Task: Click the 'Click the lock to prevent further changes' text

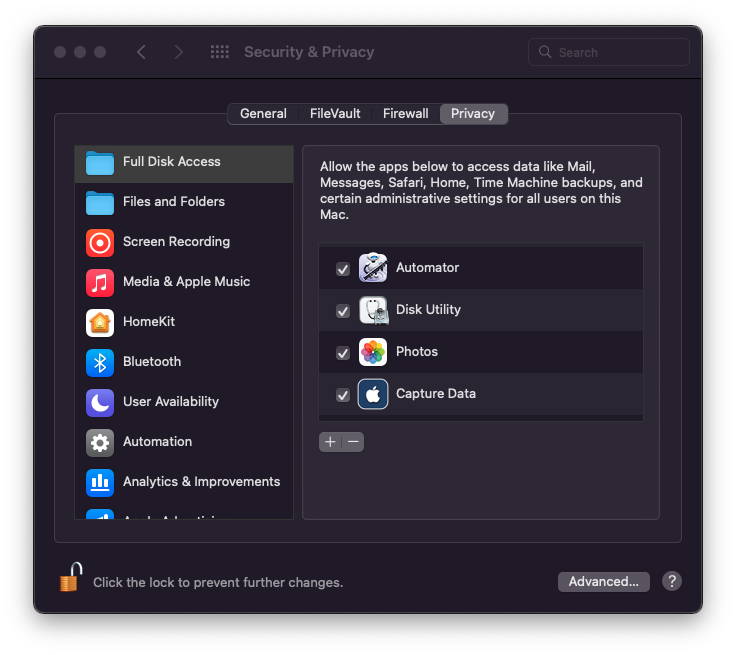Action: 218,583
